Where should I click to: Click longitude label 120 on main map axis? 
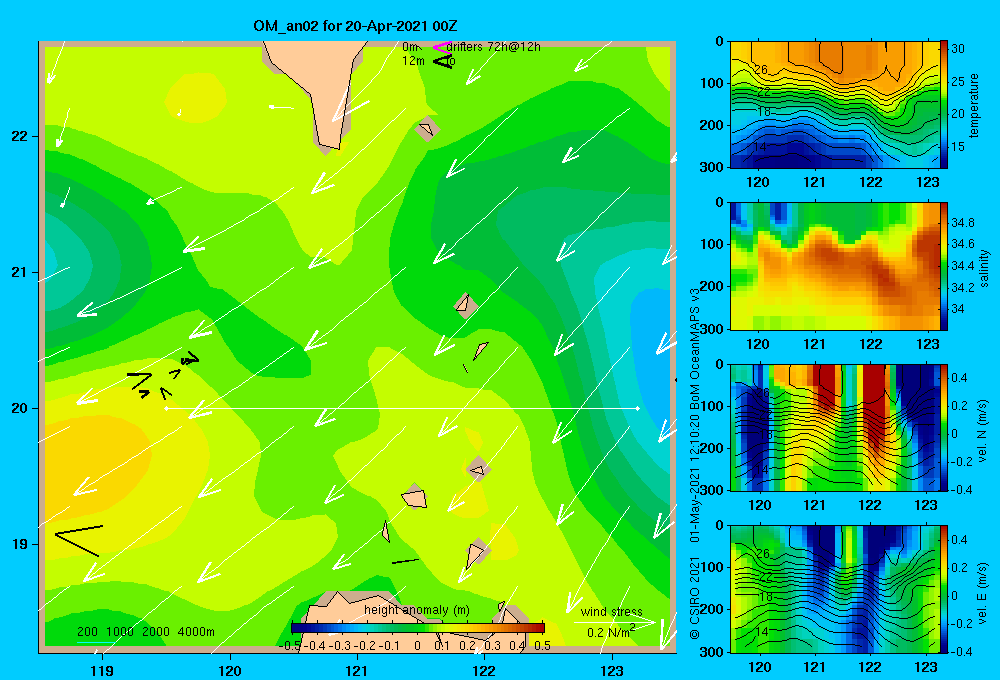[x=230, y=670]
